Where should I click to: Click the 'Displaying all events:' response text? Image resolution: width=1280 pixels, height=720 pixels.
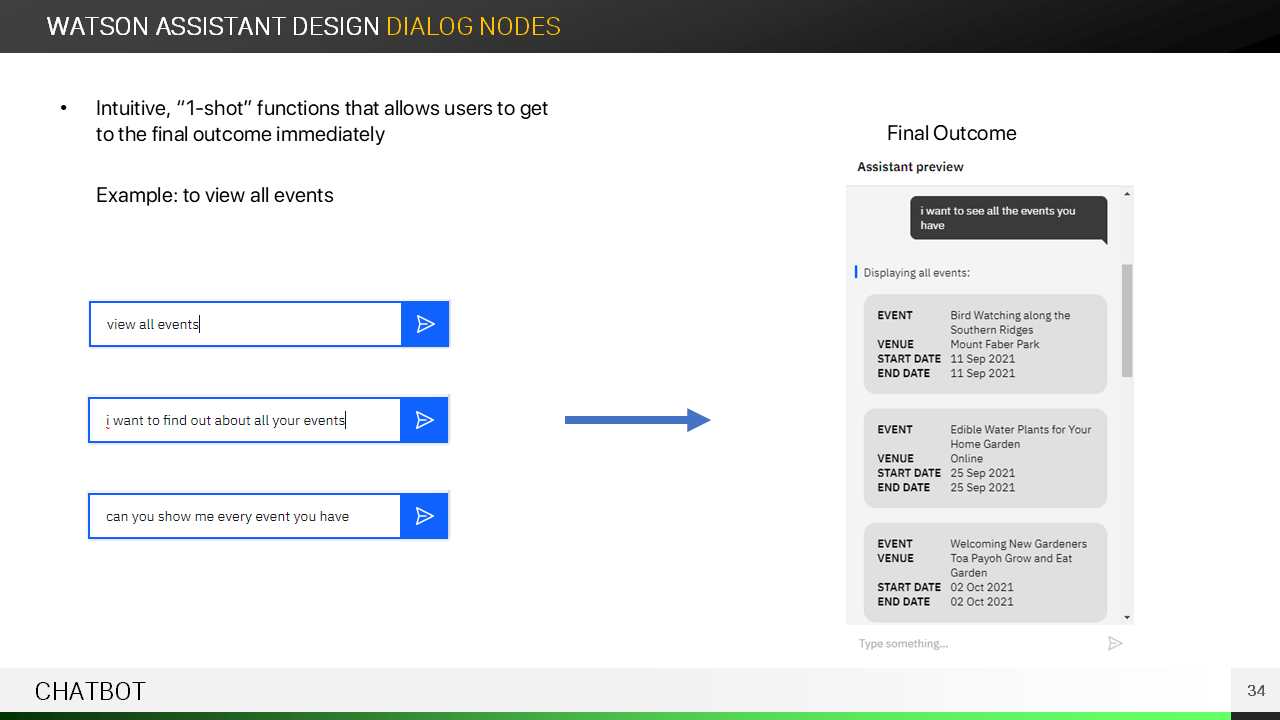point(917,272)
